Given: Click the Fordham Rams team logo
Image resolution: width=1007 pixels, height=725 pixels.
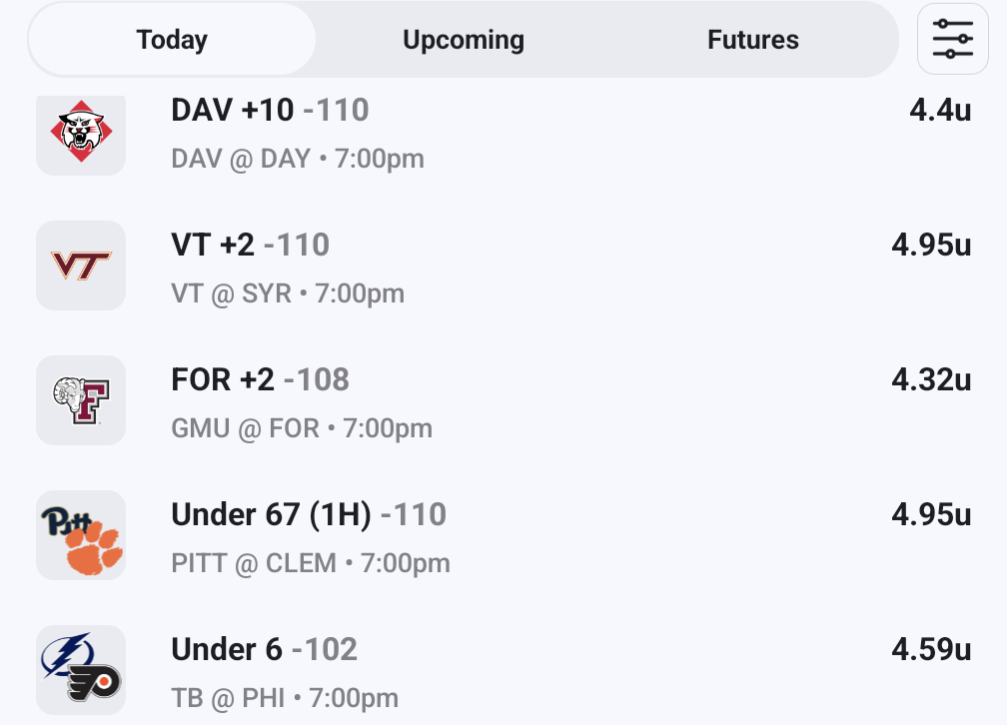Looking at the screenshot, I should [81, 400].
